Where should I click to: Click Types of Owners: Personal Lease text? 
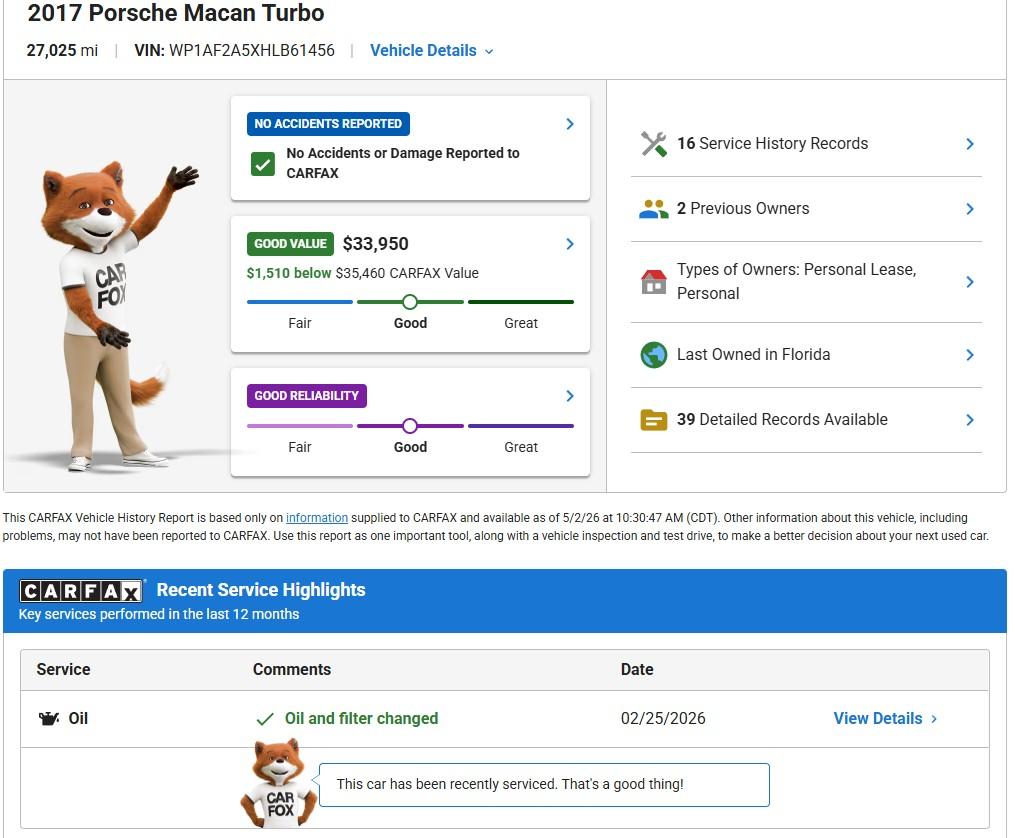pos(797,281)
